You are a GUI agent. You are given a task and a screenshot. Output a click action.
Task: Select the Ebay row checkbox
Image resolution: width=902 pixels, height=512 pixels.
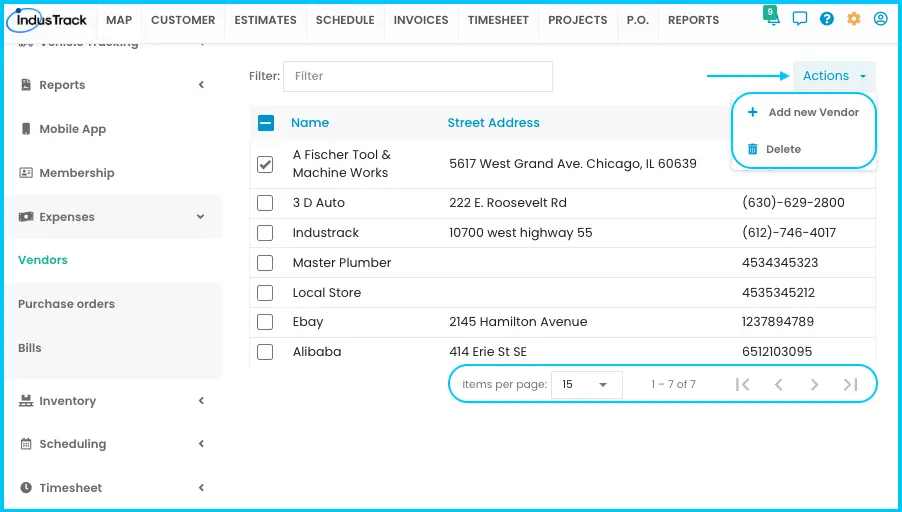265,322
